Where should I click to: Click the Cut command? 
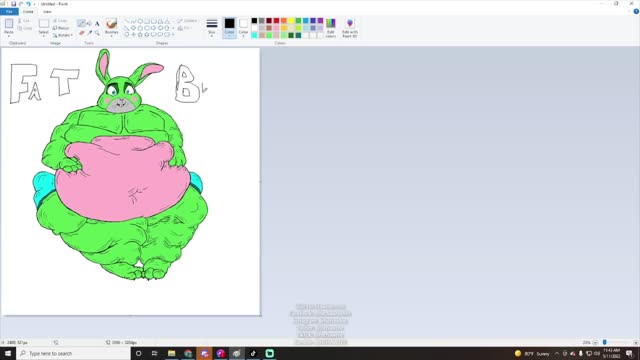(x=24, y=20)
